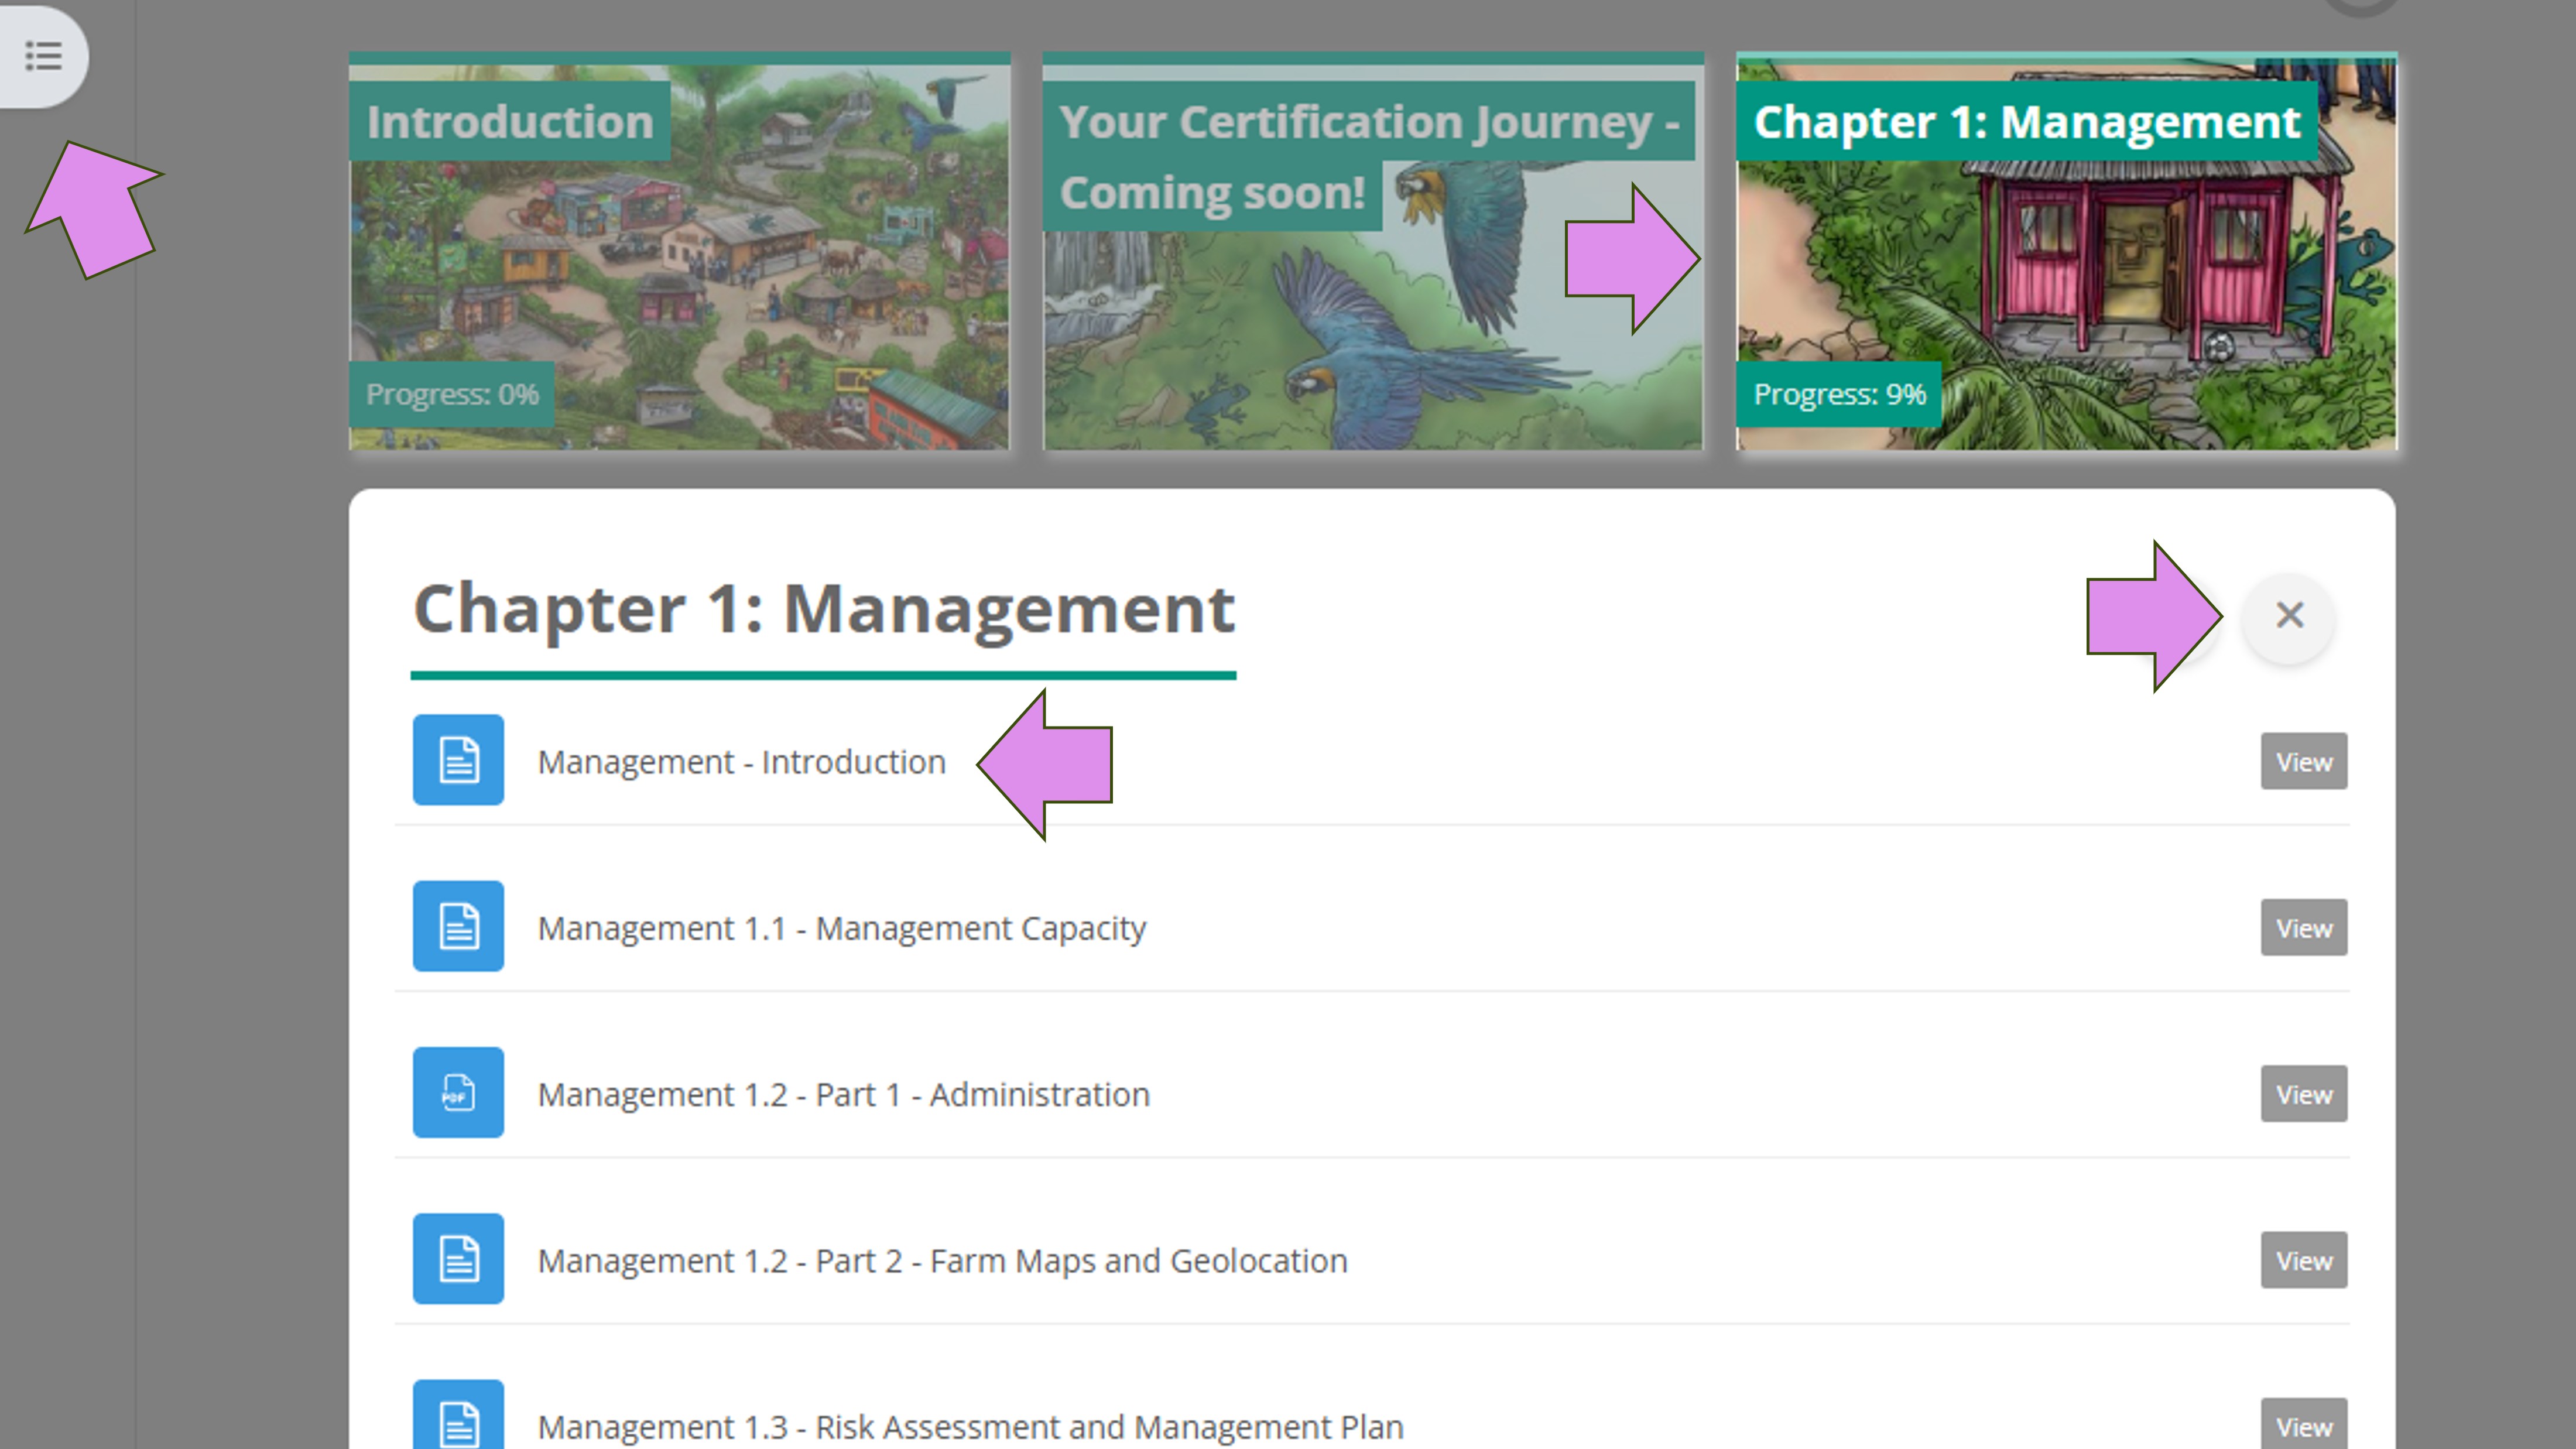View the Management - Introduction lesson
The width and height of the screenshot is (2576, 1449).
coord(2303,762)
